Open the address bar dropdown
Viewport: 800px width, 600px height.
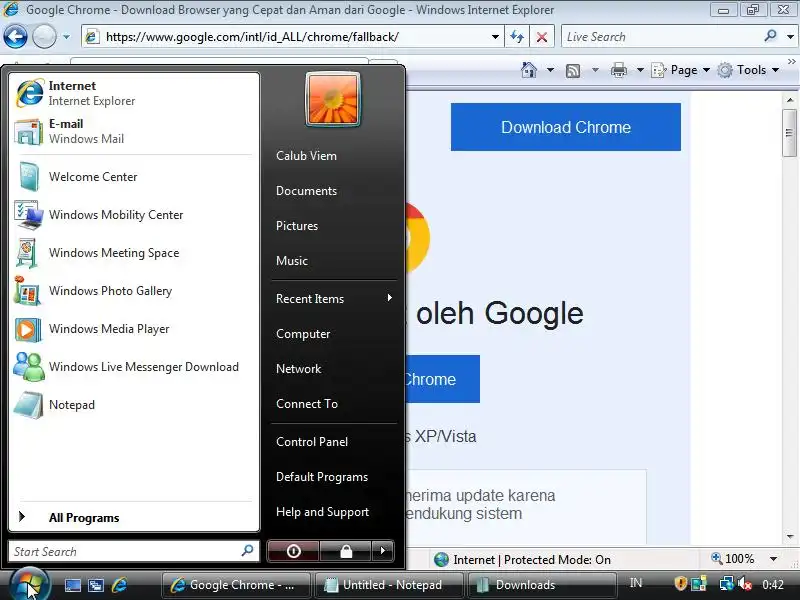[x=495, y=37]
